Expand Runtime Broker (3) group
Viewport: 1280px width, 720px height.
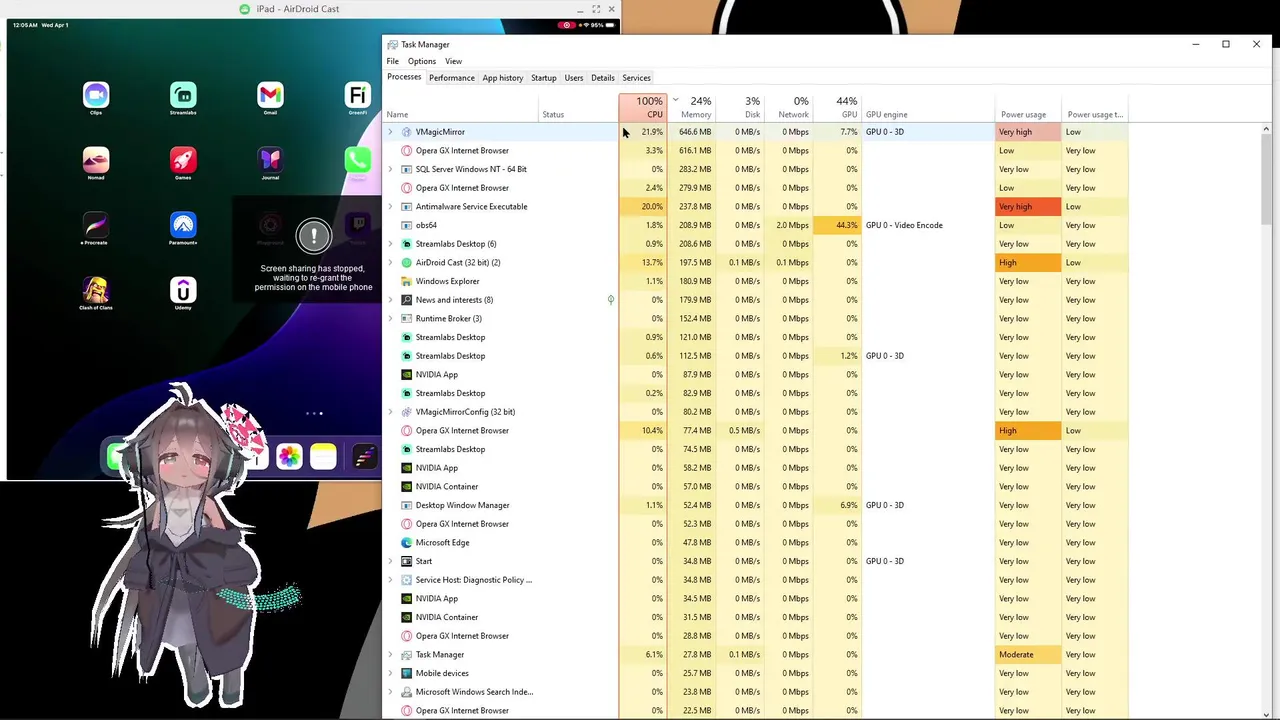pos(390,319)
